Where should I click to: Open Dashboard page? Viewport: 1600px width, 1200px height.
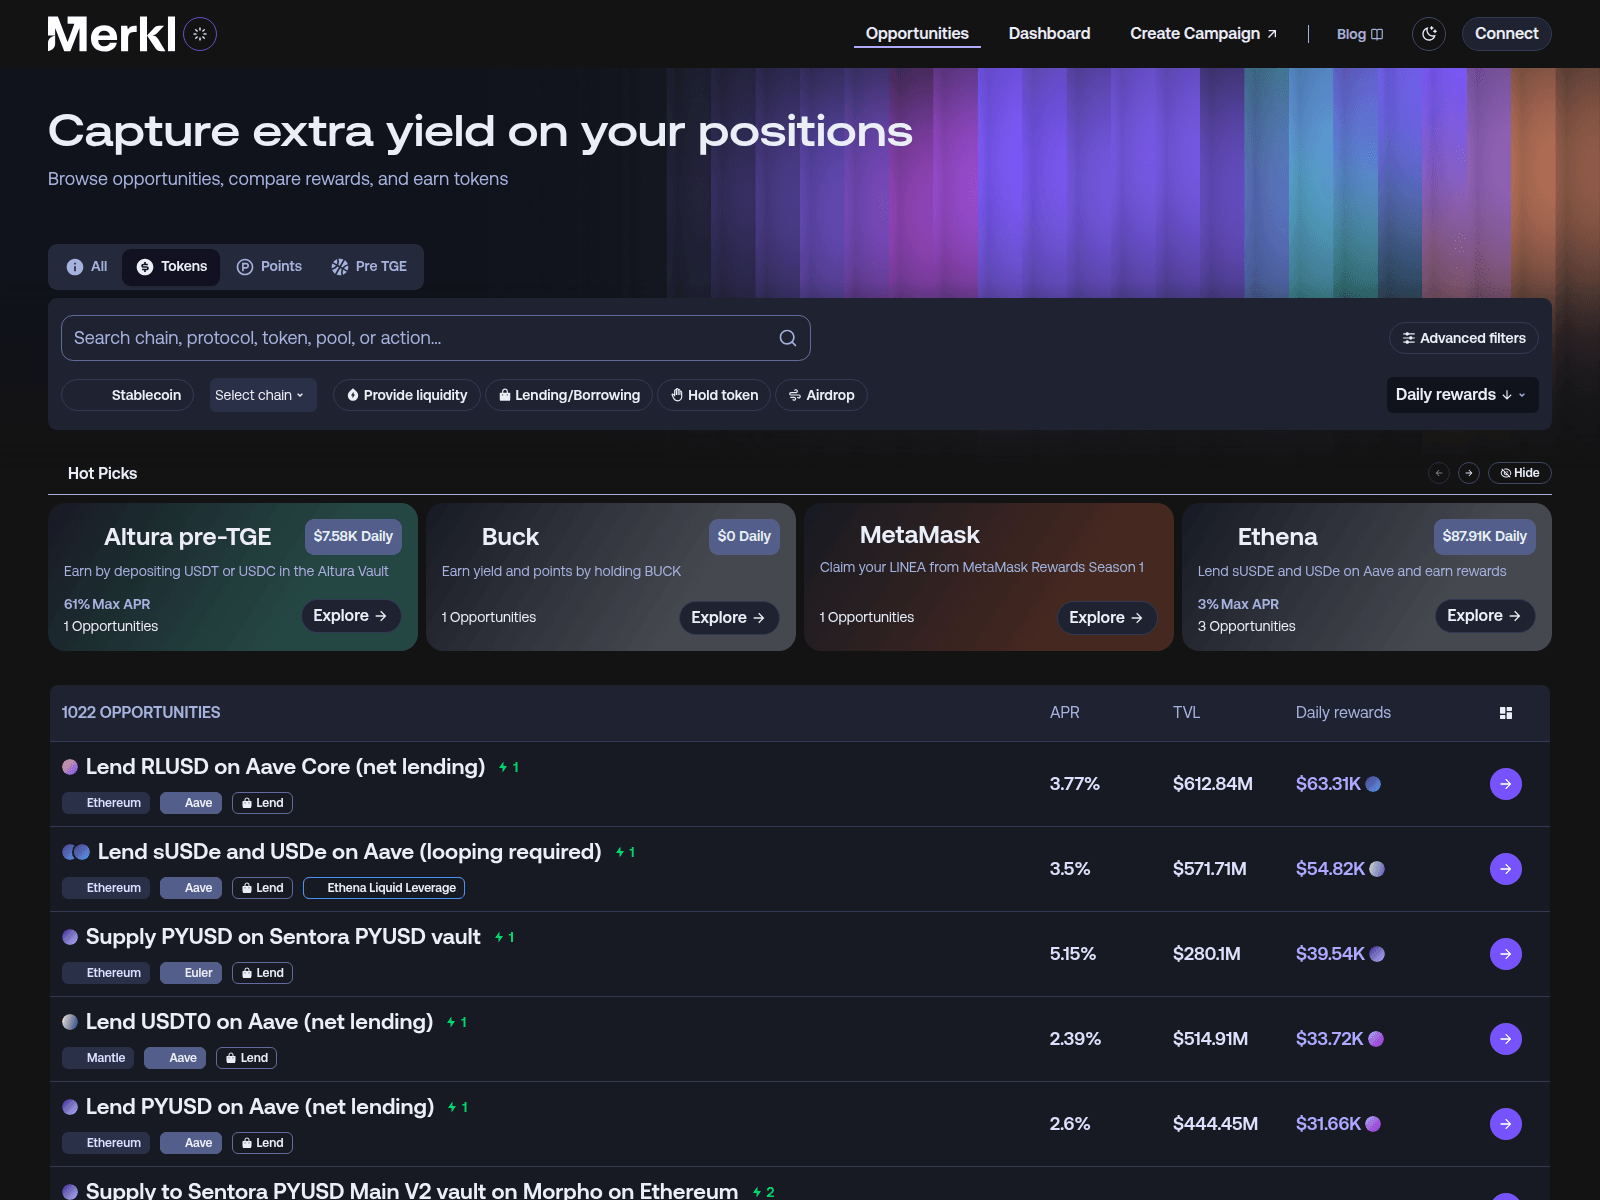1049,33
